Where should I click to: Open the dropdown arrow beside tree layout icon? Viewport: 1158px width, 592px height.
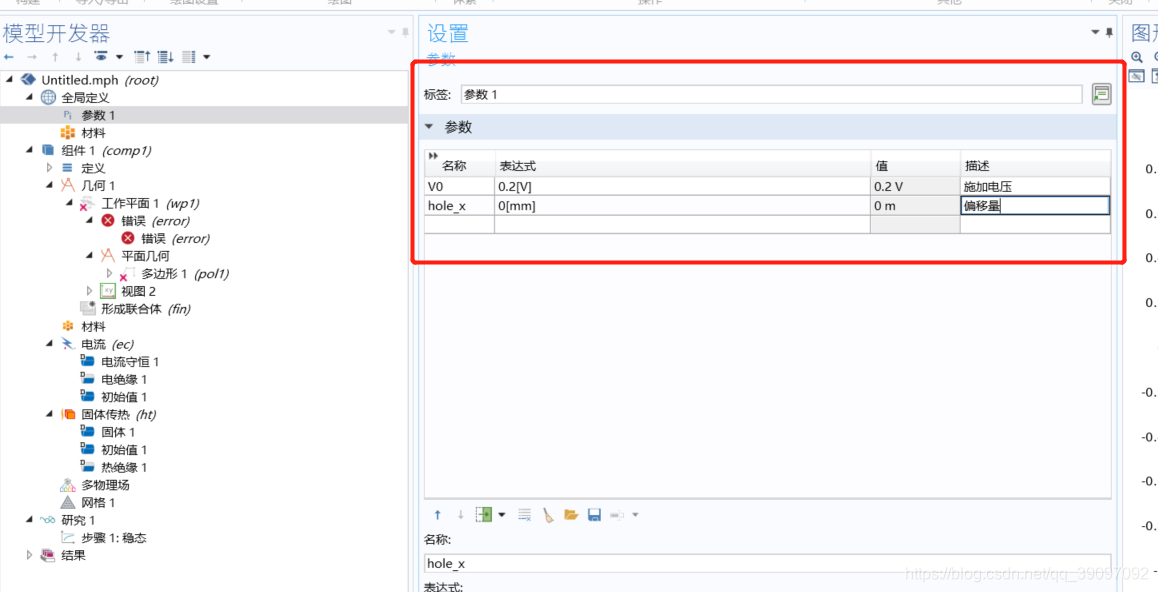[x=206, y=57]
